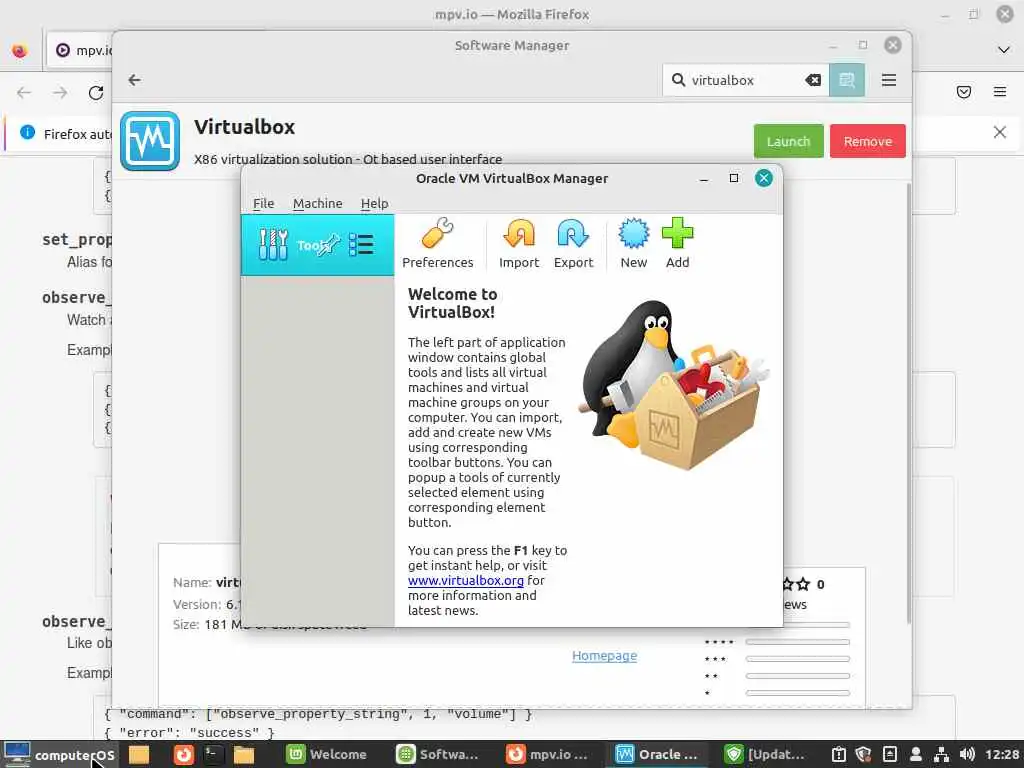Open the Software Manager hamburger menu
The height and width of the screenshot is (768, 1024).
(888, 80)
